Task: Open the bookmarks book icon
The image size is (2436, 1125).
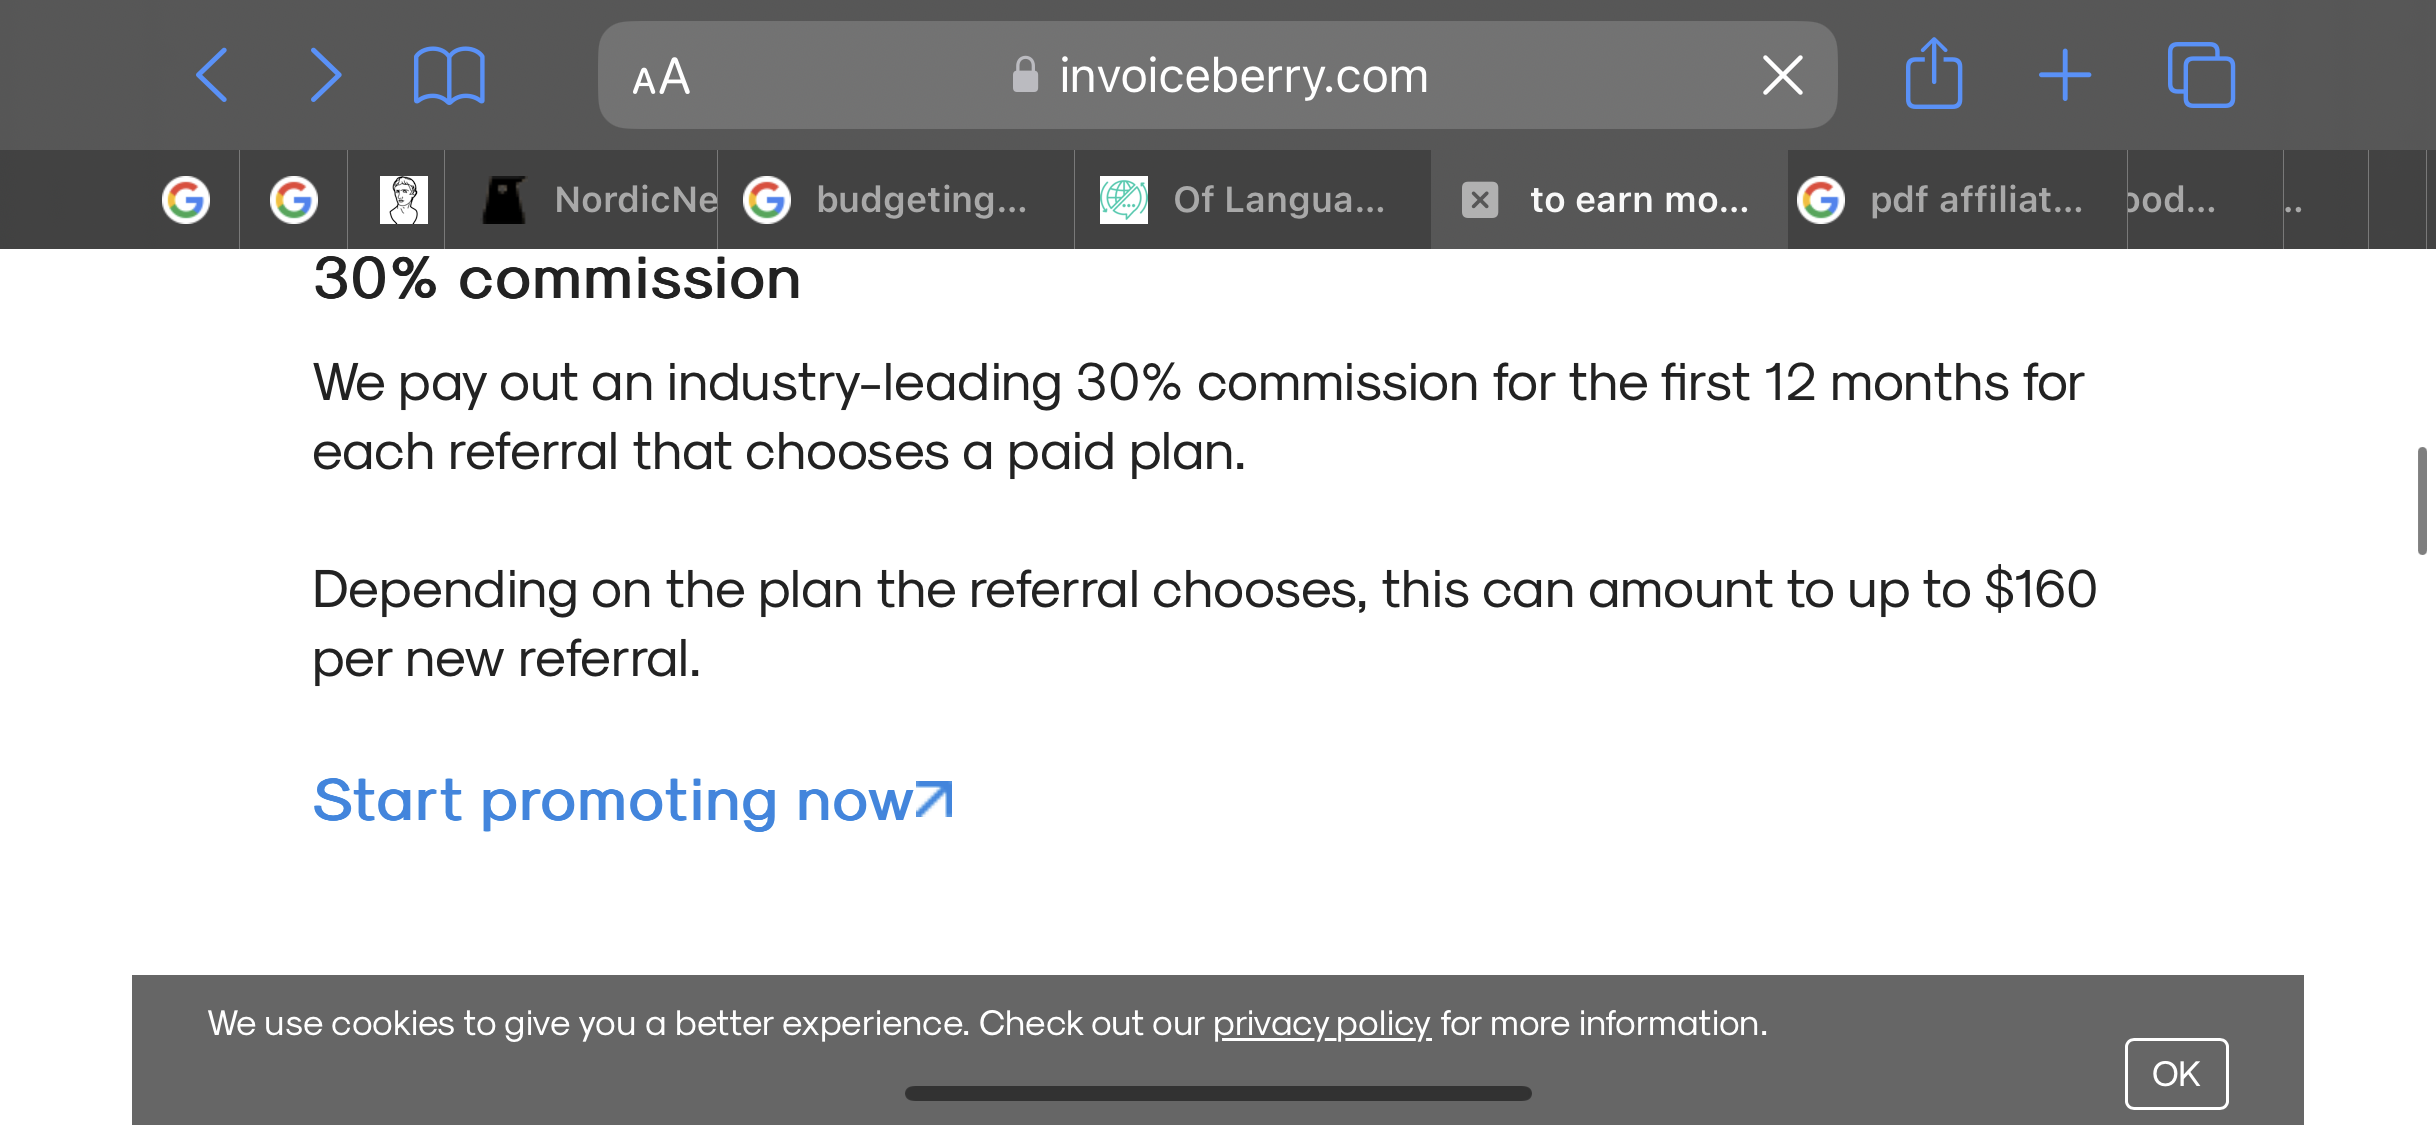Action: [x=449, y=75]
